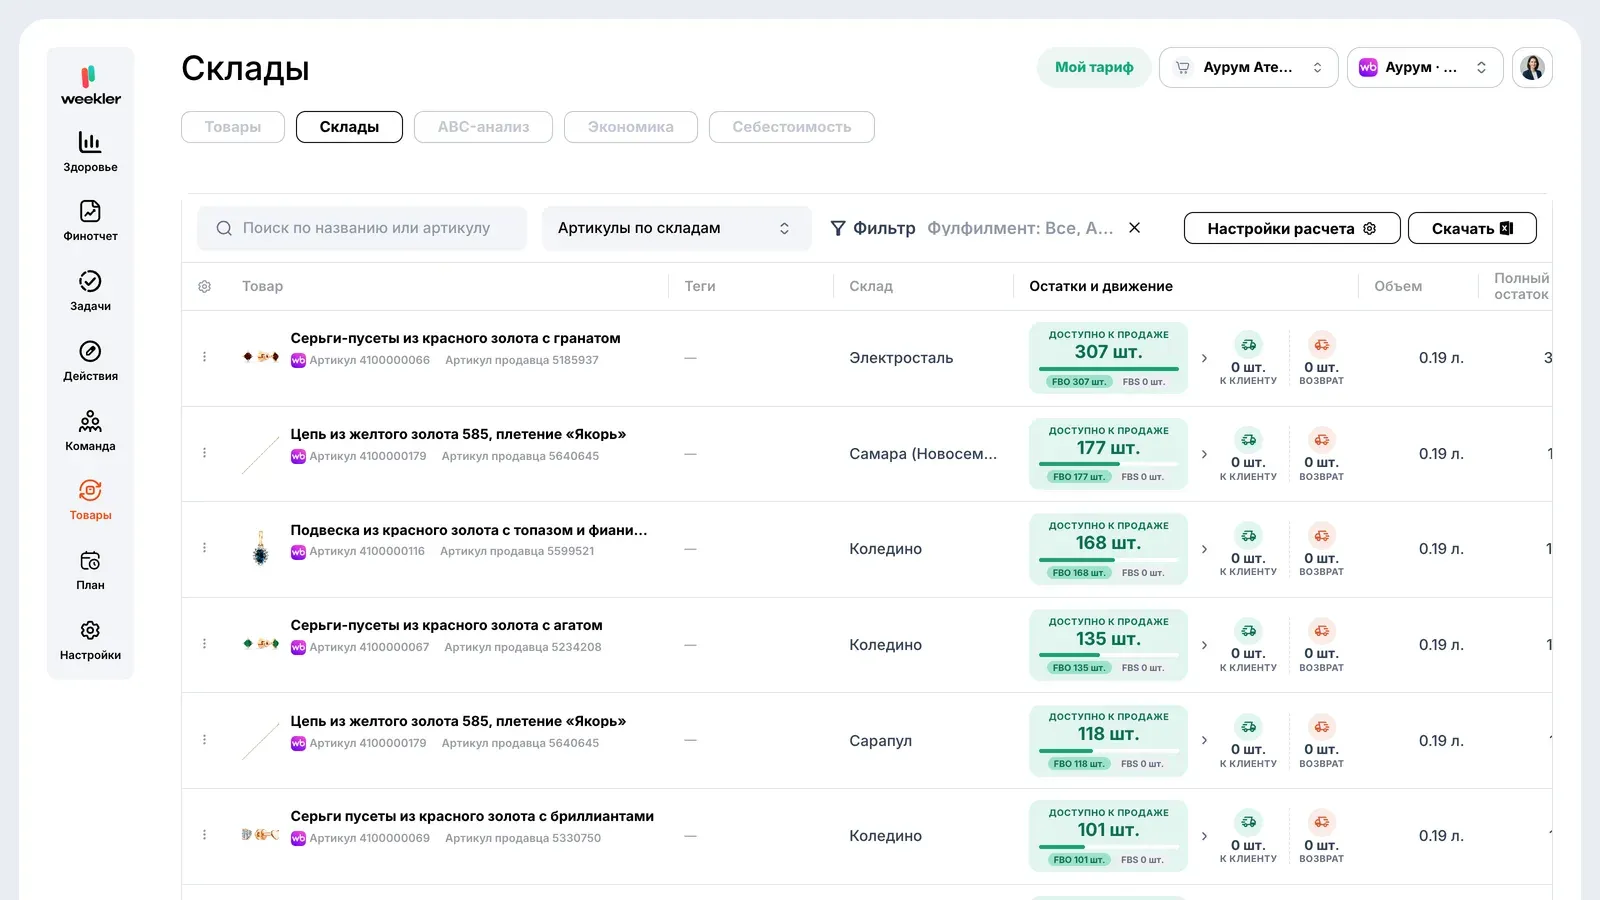Expand stock details arrow for 101 шт. row
Screen dimensions: 1600x900
click(x=1204, y=836)
